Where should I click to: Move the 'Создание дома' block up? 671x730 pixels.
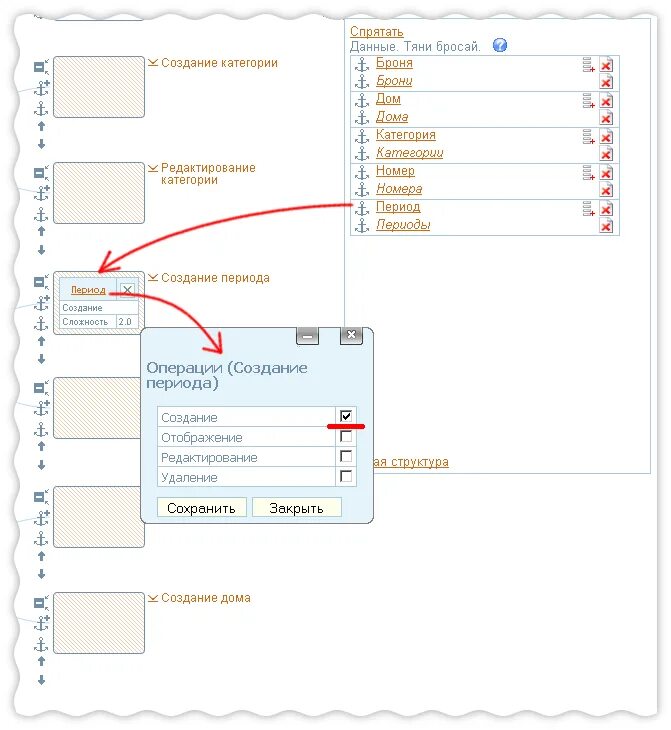(41, 661)
